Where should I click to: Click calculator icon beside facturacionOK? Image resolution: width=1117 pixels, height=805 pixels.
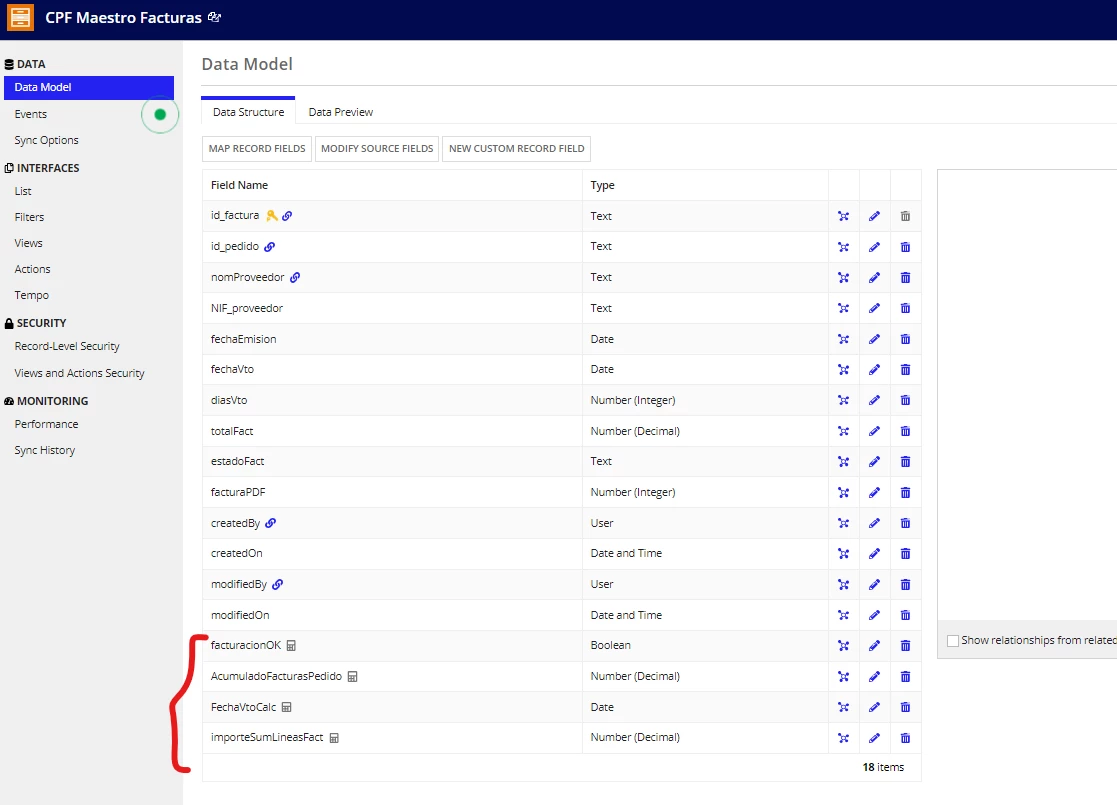pos(291,645)
